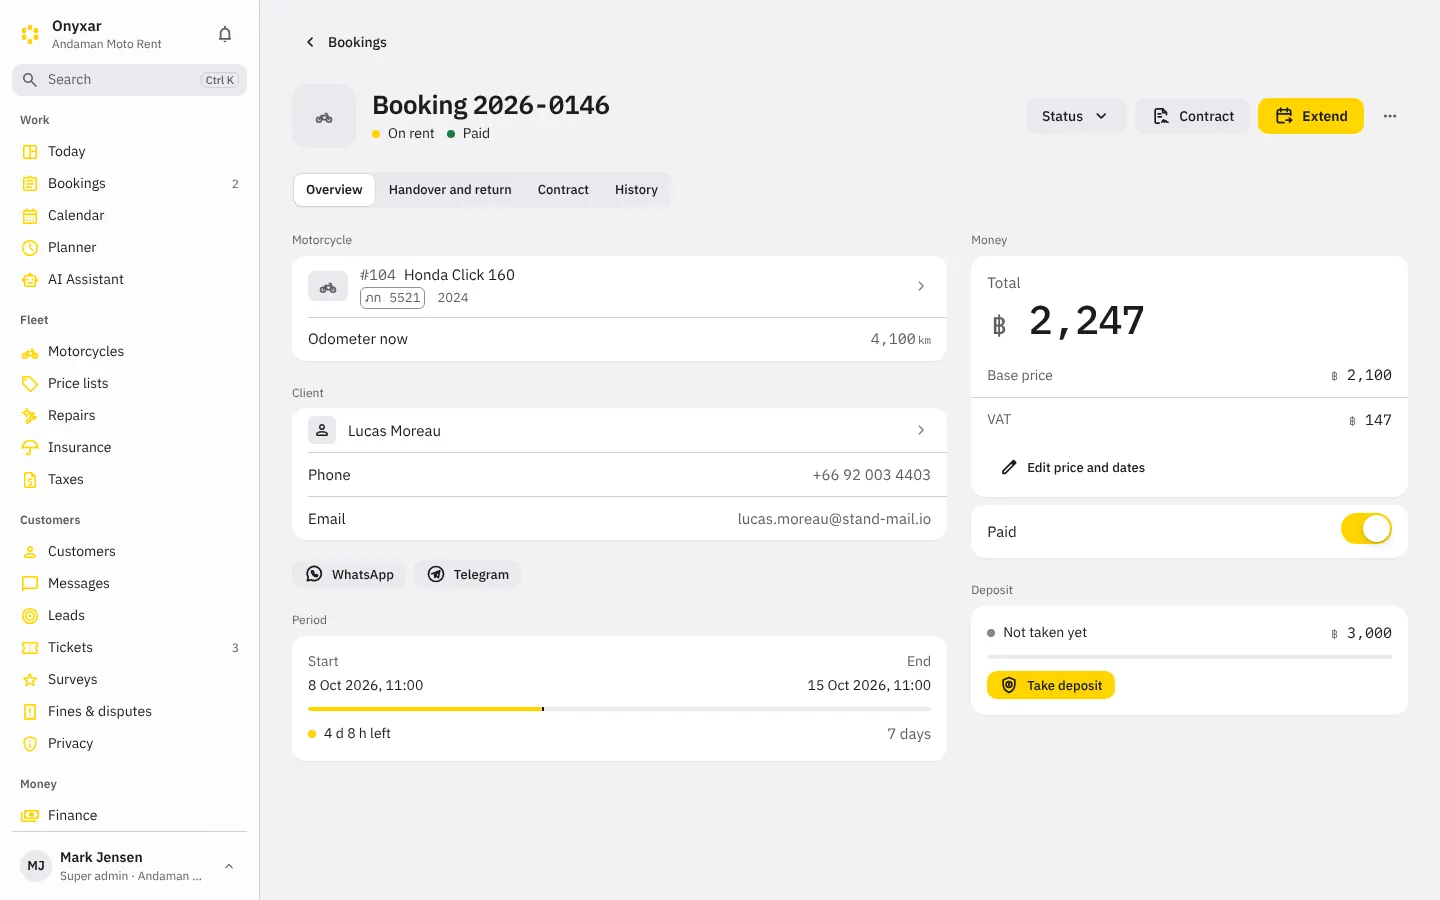Switch to Handover and return tab
The image size is (1440, 900).
click(450, 190)
